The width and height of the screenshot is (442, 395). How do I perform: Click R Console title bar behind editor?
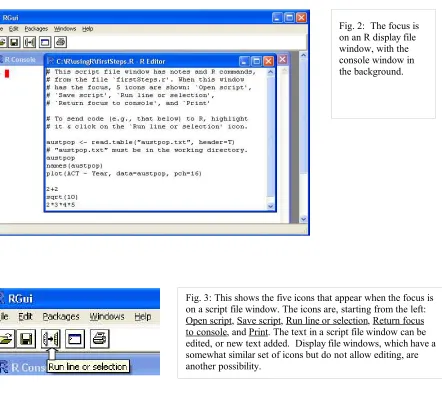pos(21,60)
